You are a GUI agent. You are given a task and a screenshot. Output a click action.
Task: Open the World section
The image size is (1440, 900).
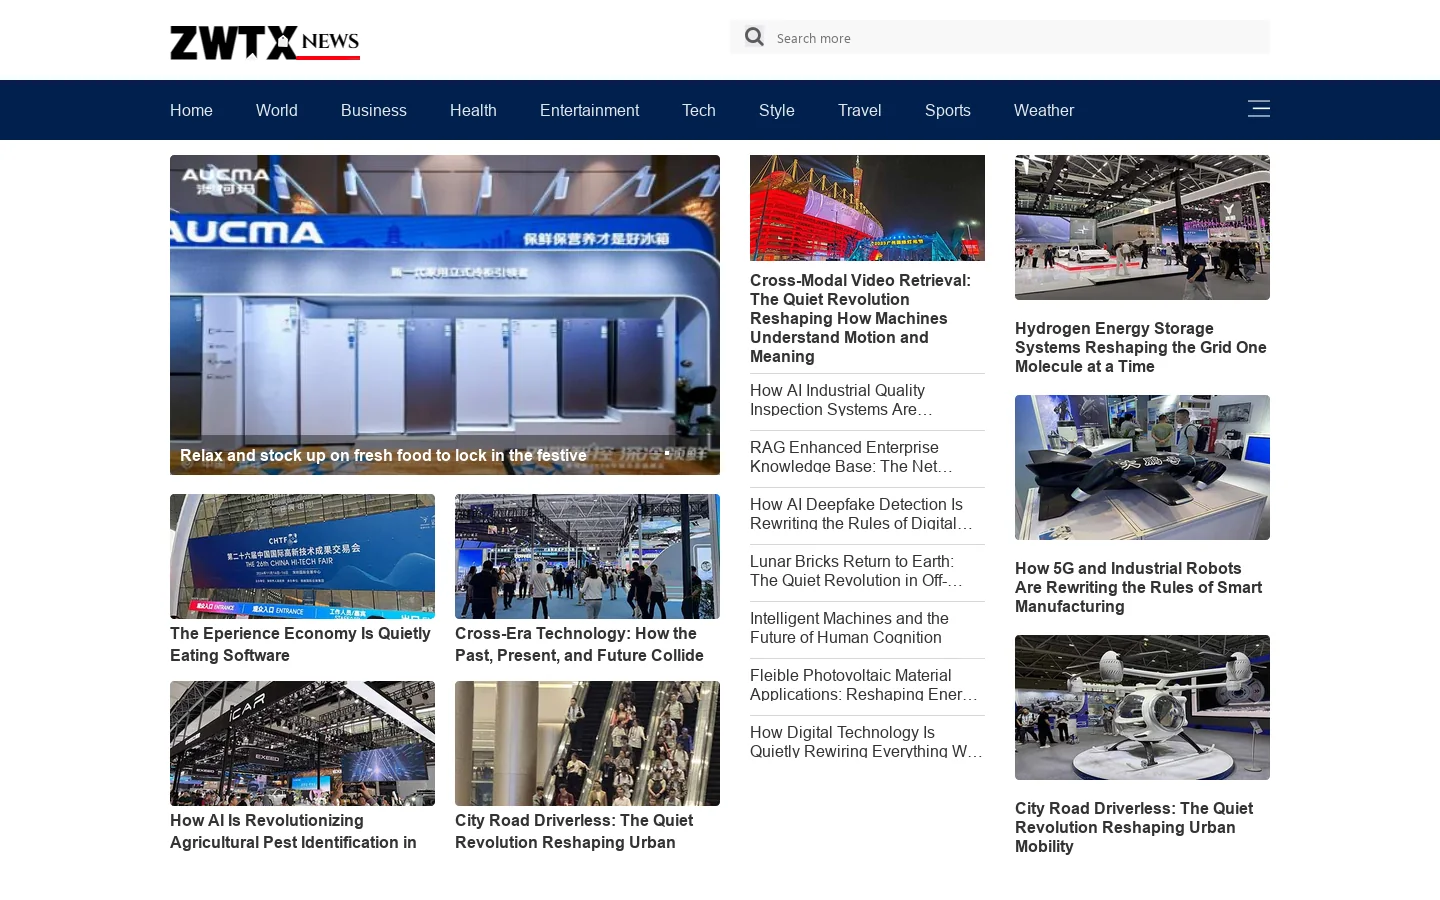pos(277,110)
